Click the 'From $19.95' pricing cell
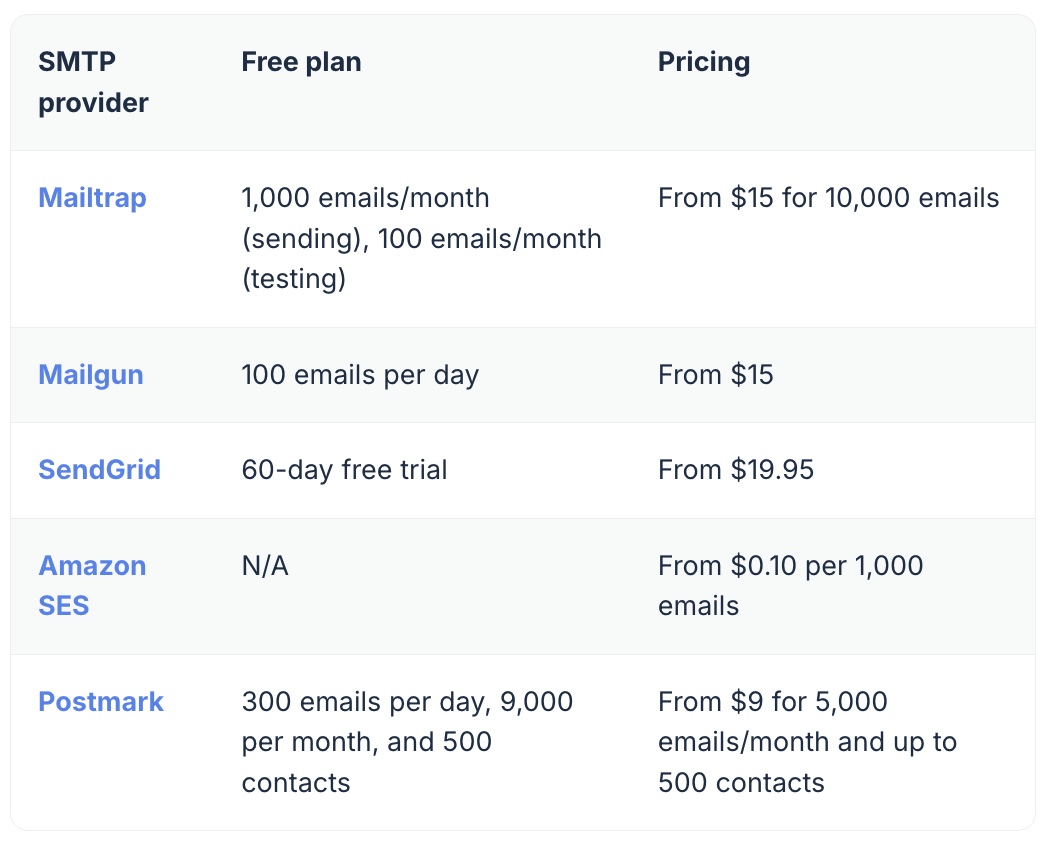 tap(735, 470)
